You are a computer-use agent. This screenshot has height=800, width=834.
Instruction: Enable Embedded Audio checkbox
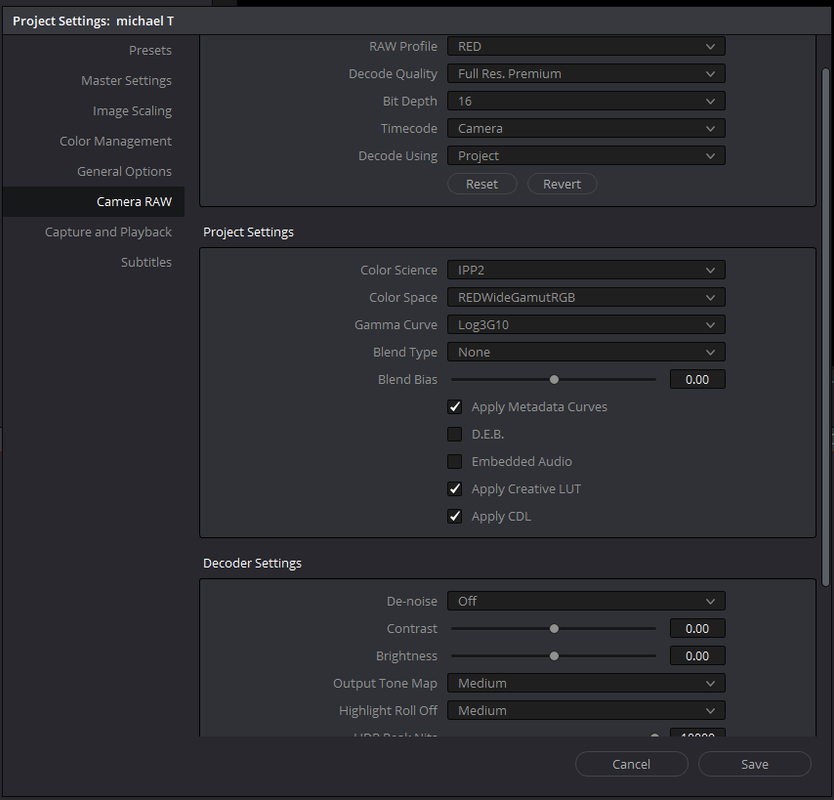click(x=455, y=462)
